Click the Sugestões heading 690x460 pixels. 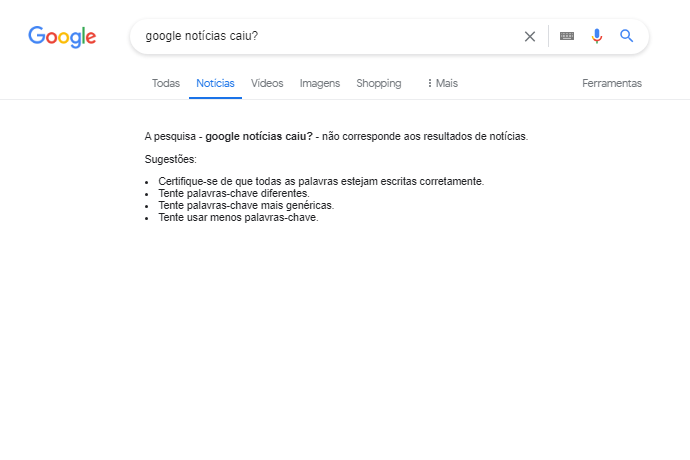coord(171,160)
